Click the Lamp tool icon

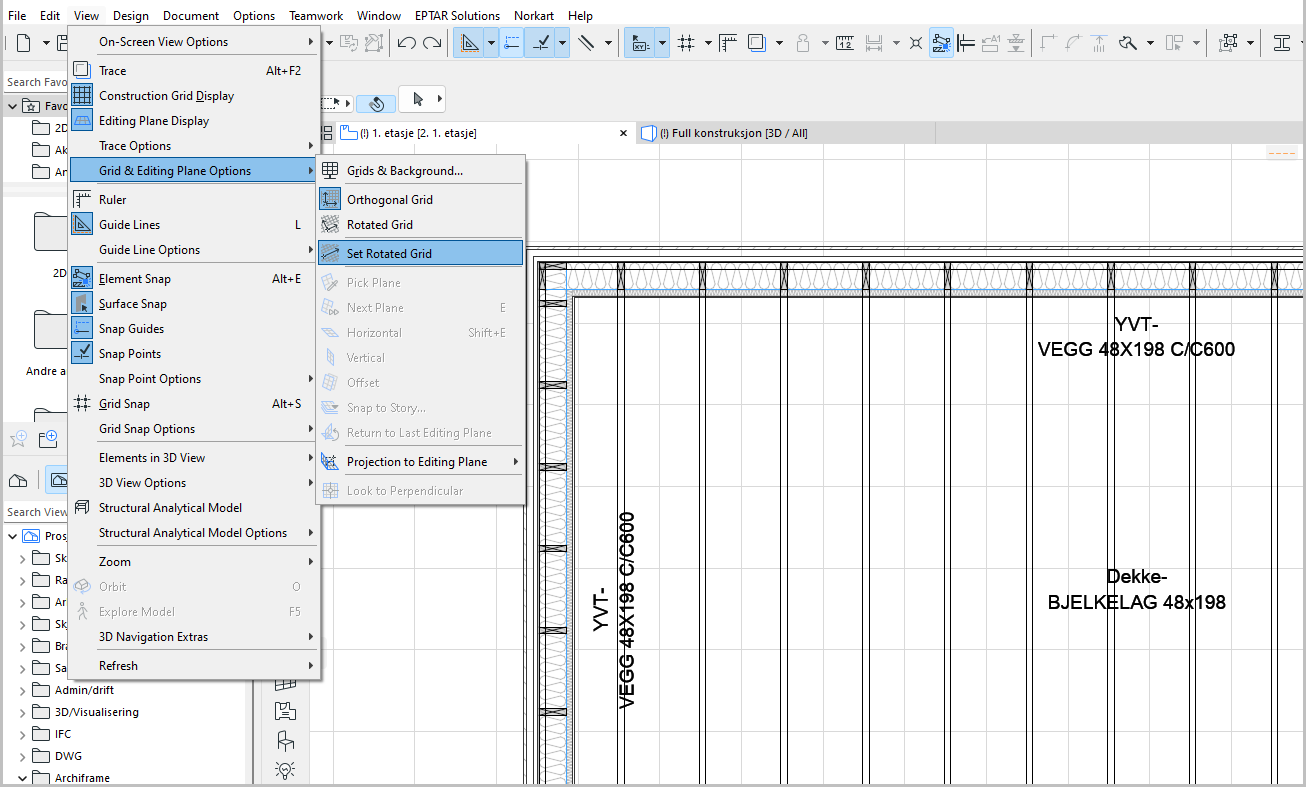click(x=286, y=770)
